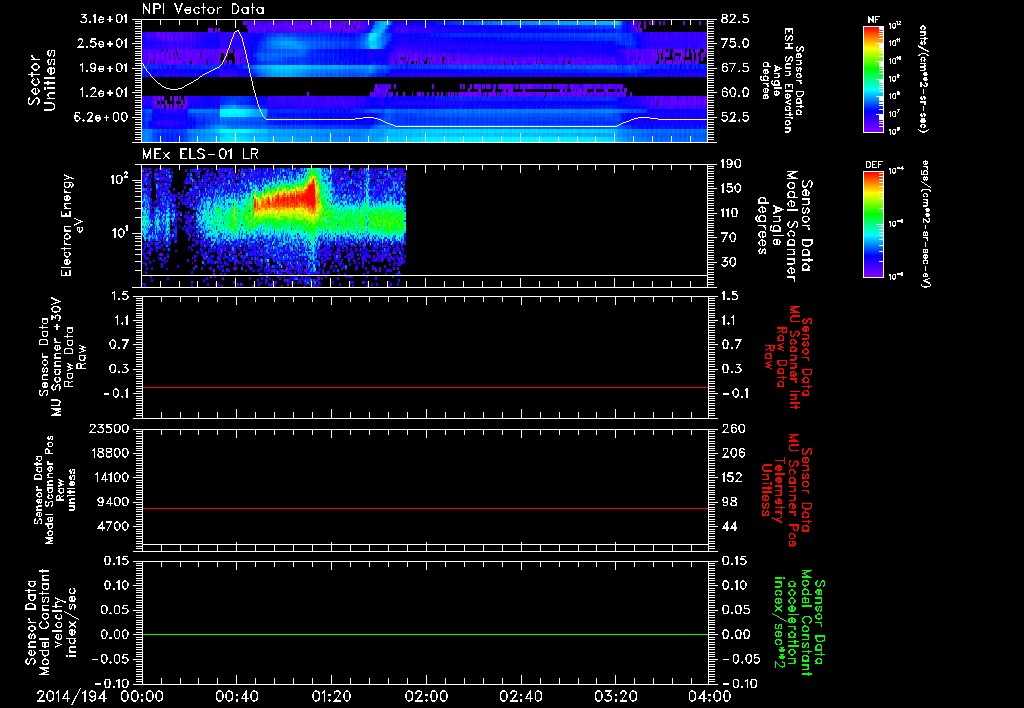Click the 'Electron Energy eV' axis label
Viewport: 1024px width, 708px height.
(73, 225)
